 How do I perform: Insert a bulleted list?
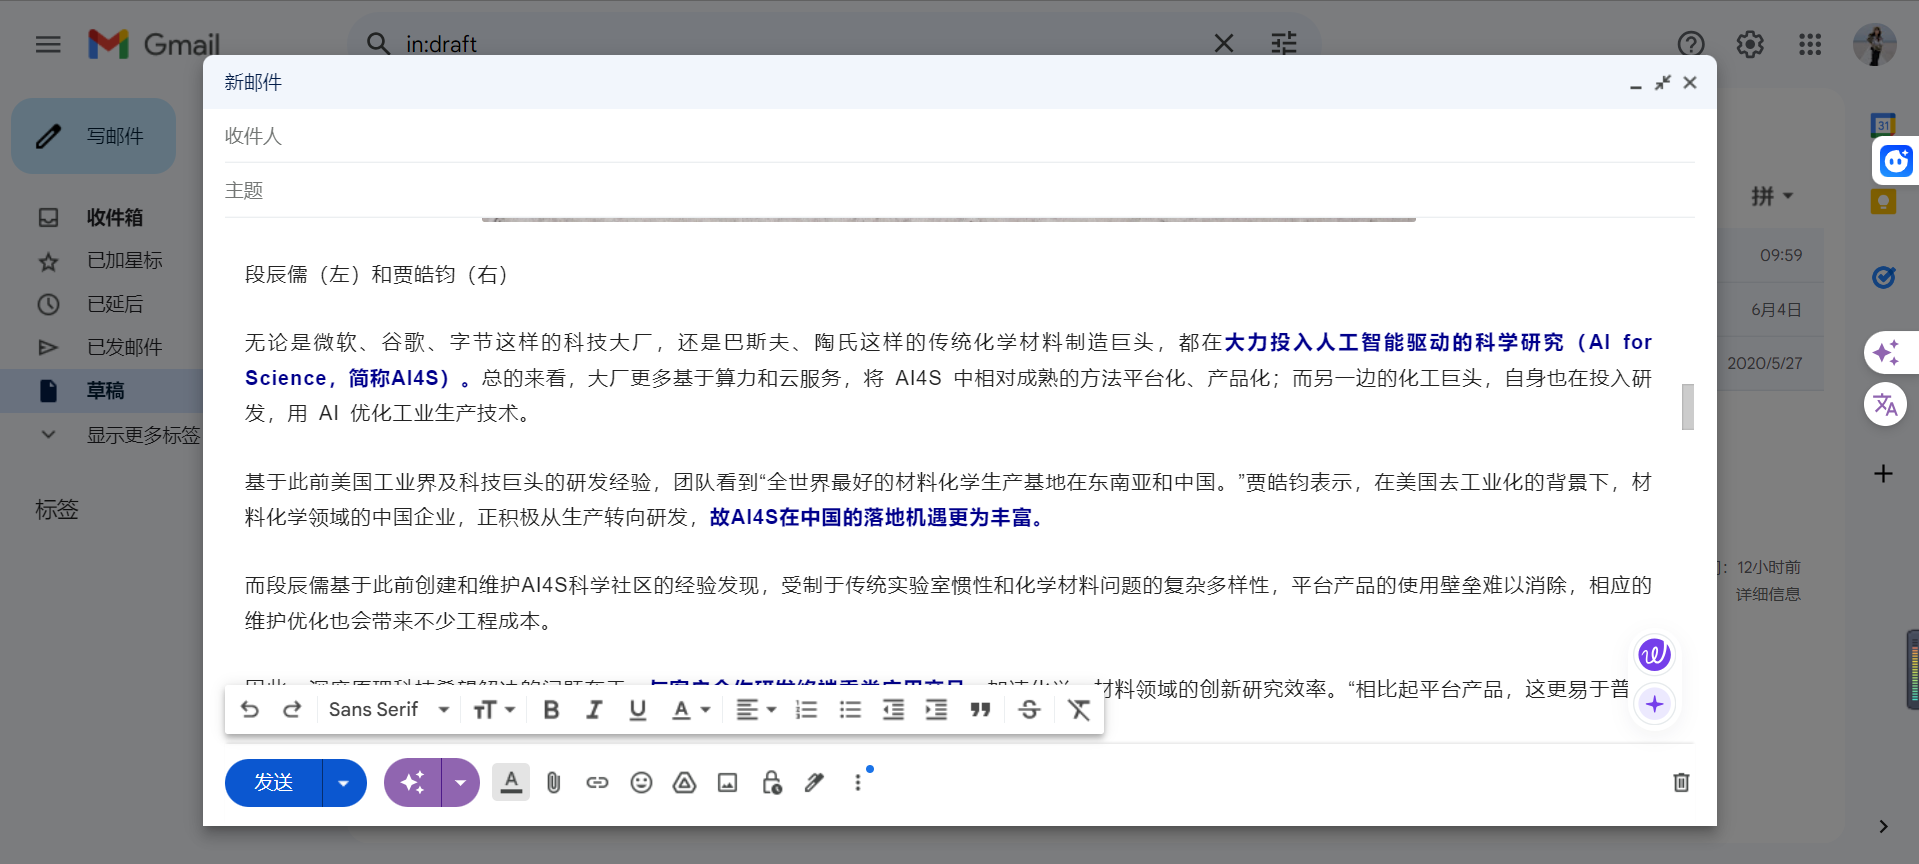pos(850,710)
